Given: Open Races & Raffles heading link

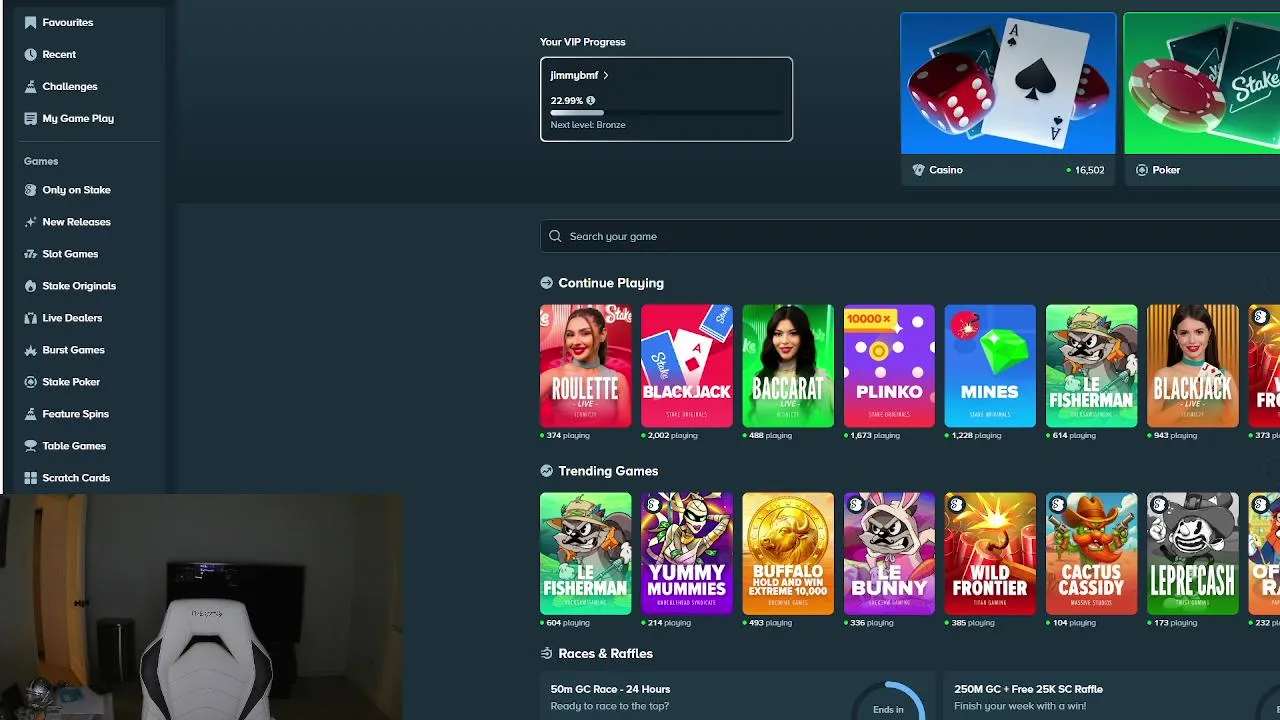Looking at the screenshot, I should [x=605, y=654].
